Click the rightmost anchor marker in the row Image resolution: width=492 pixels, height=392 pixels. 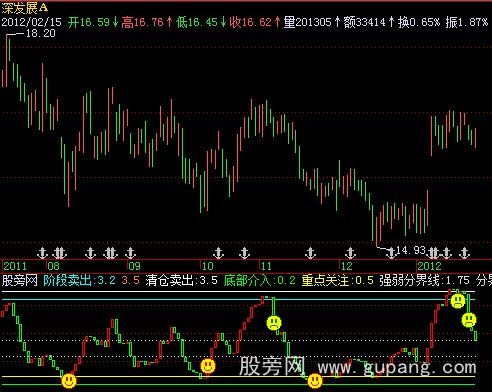[x=464, y=253]
